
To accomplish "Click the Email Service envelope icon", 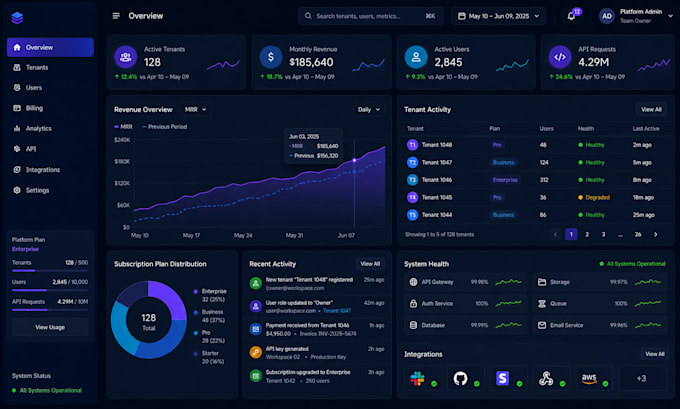I will click(542, 325).
